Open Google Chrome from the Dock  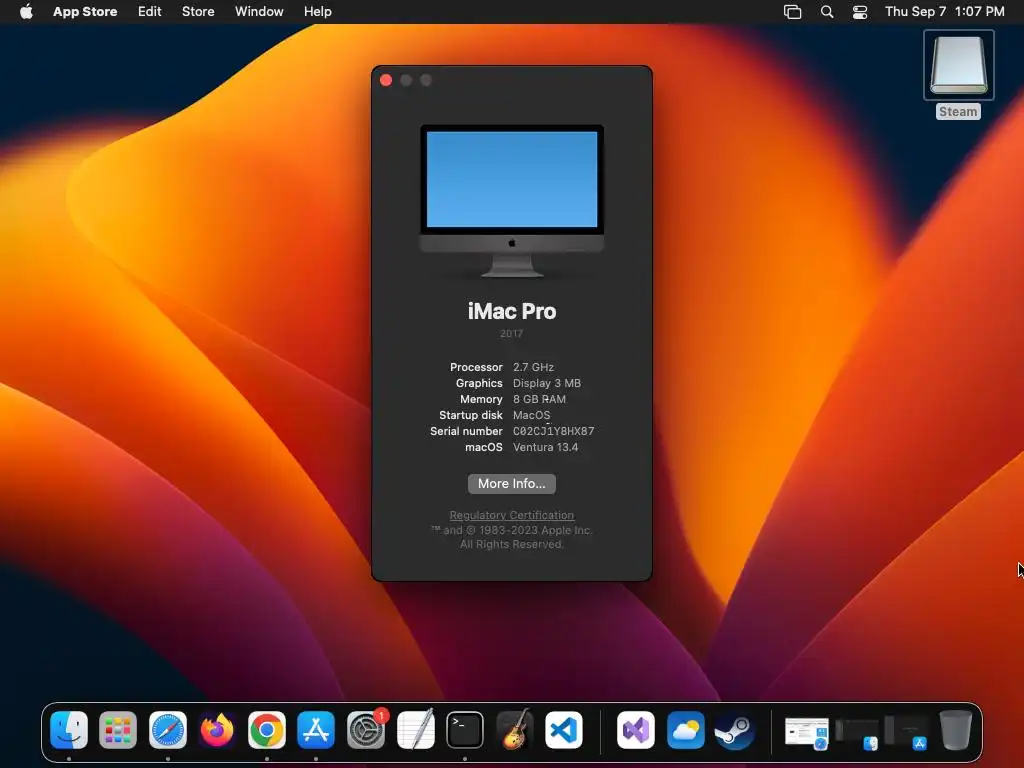click(x=266, y=730)
